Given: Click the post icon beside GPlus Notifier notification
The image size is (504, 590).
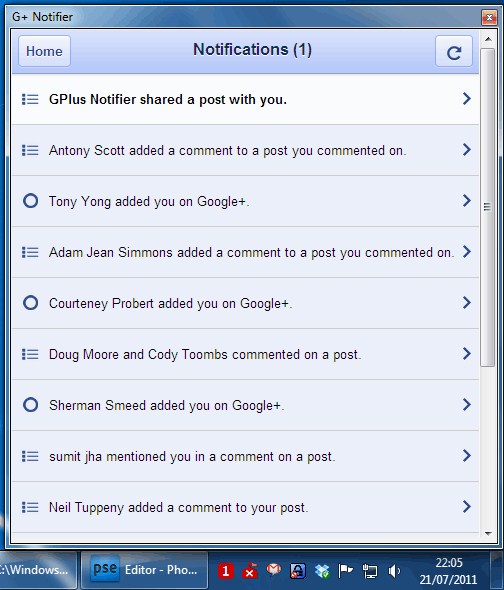Looking at the screenshot, I should [x=30, y=99].
